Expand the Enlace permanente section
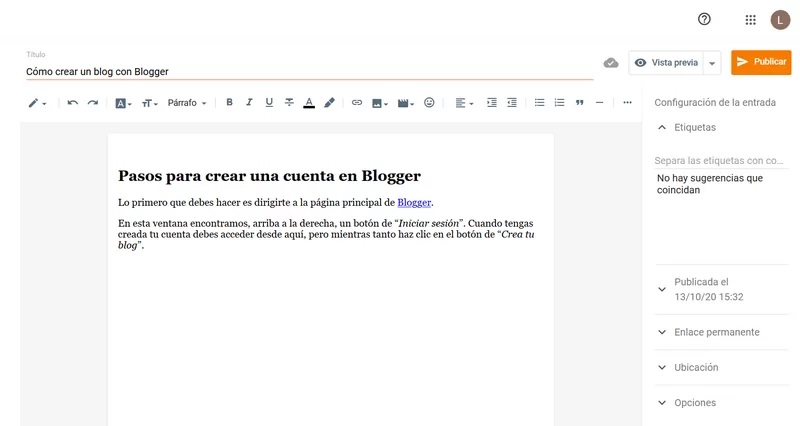 [x=716, y=332]
